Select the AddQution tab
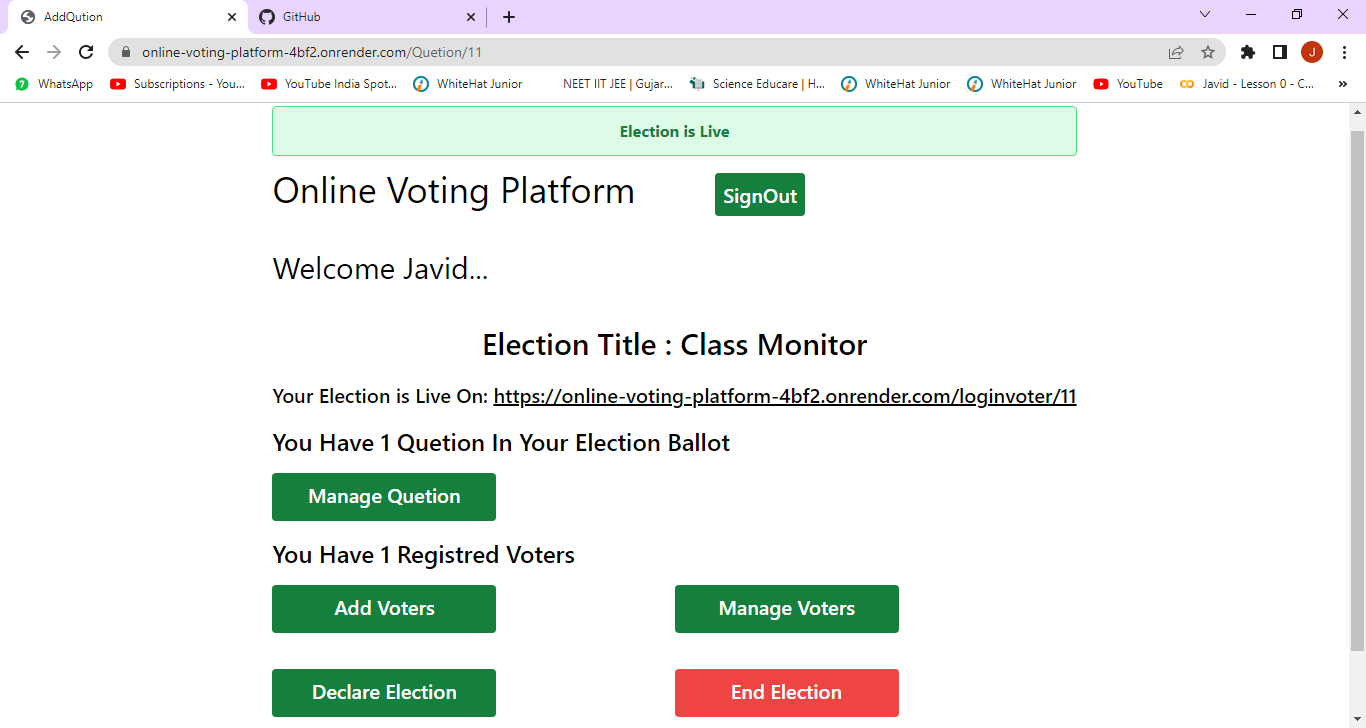Screen dimensions: 1366x728 coord(110,17)
